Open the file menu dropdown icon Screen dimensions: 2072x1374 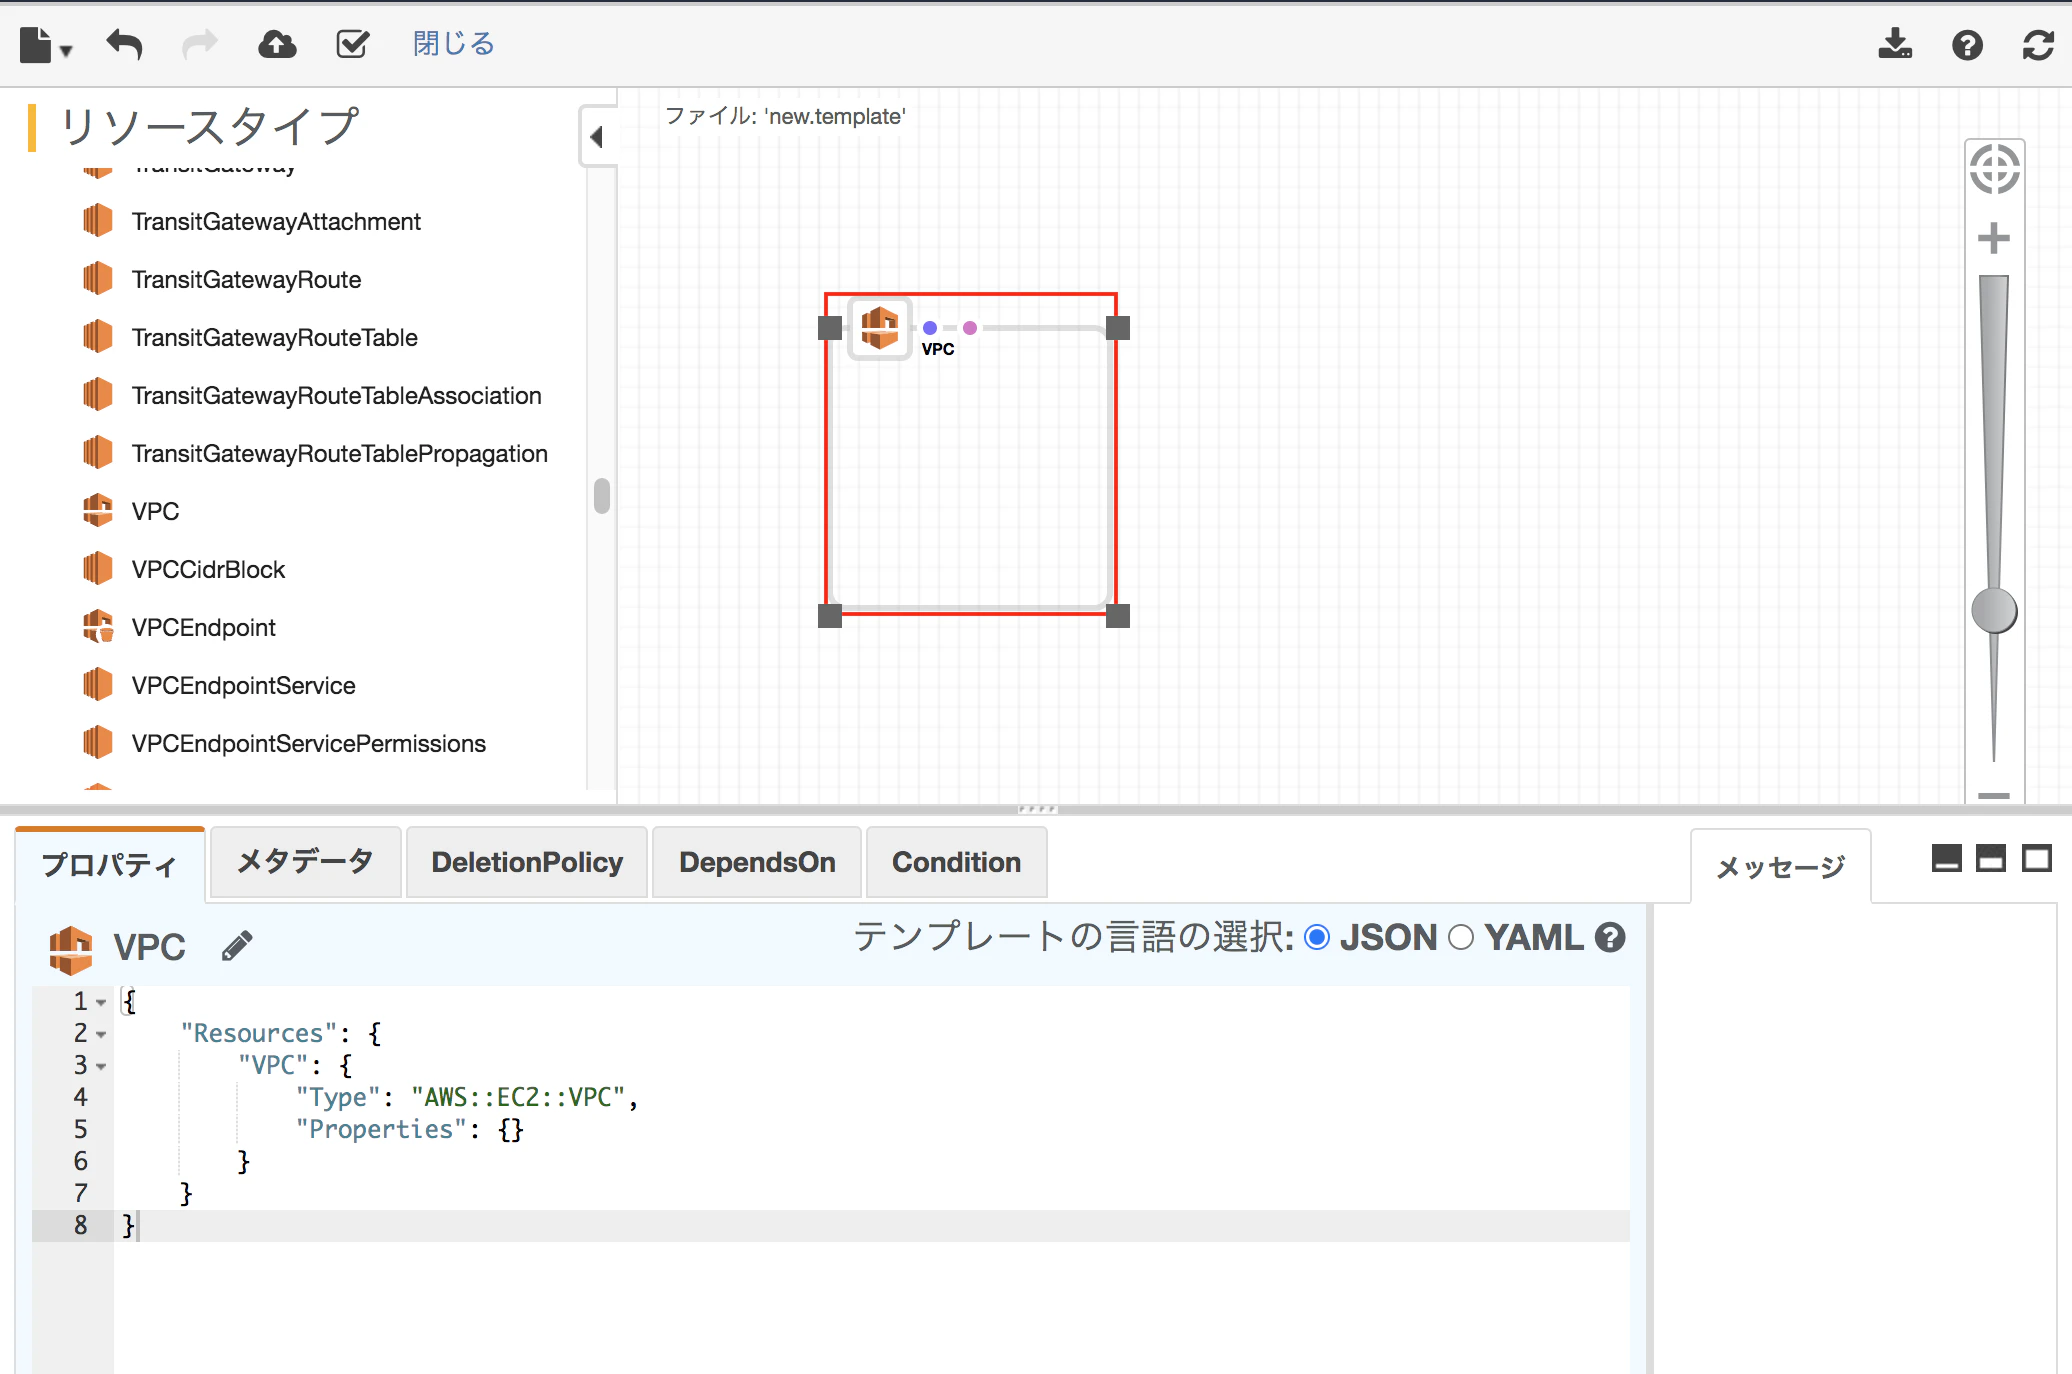(46, 45)
